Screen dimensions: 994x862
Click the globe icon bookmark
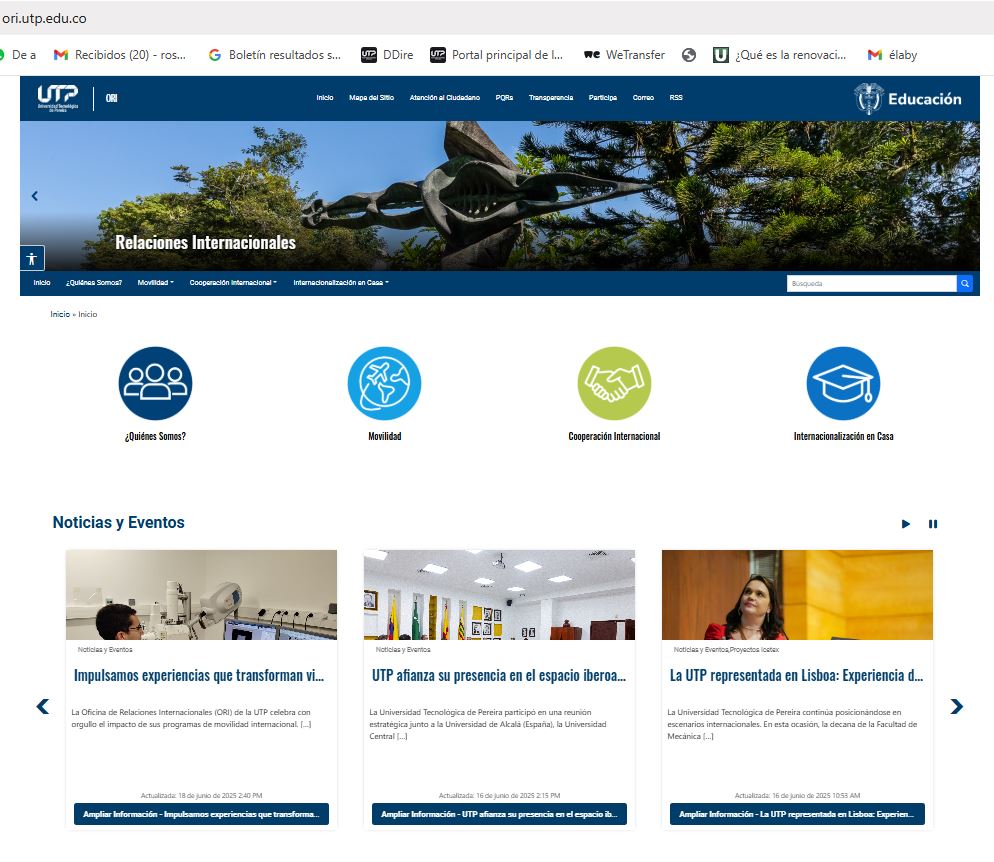click(689, 55)
